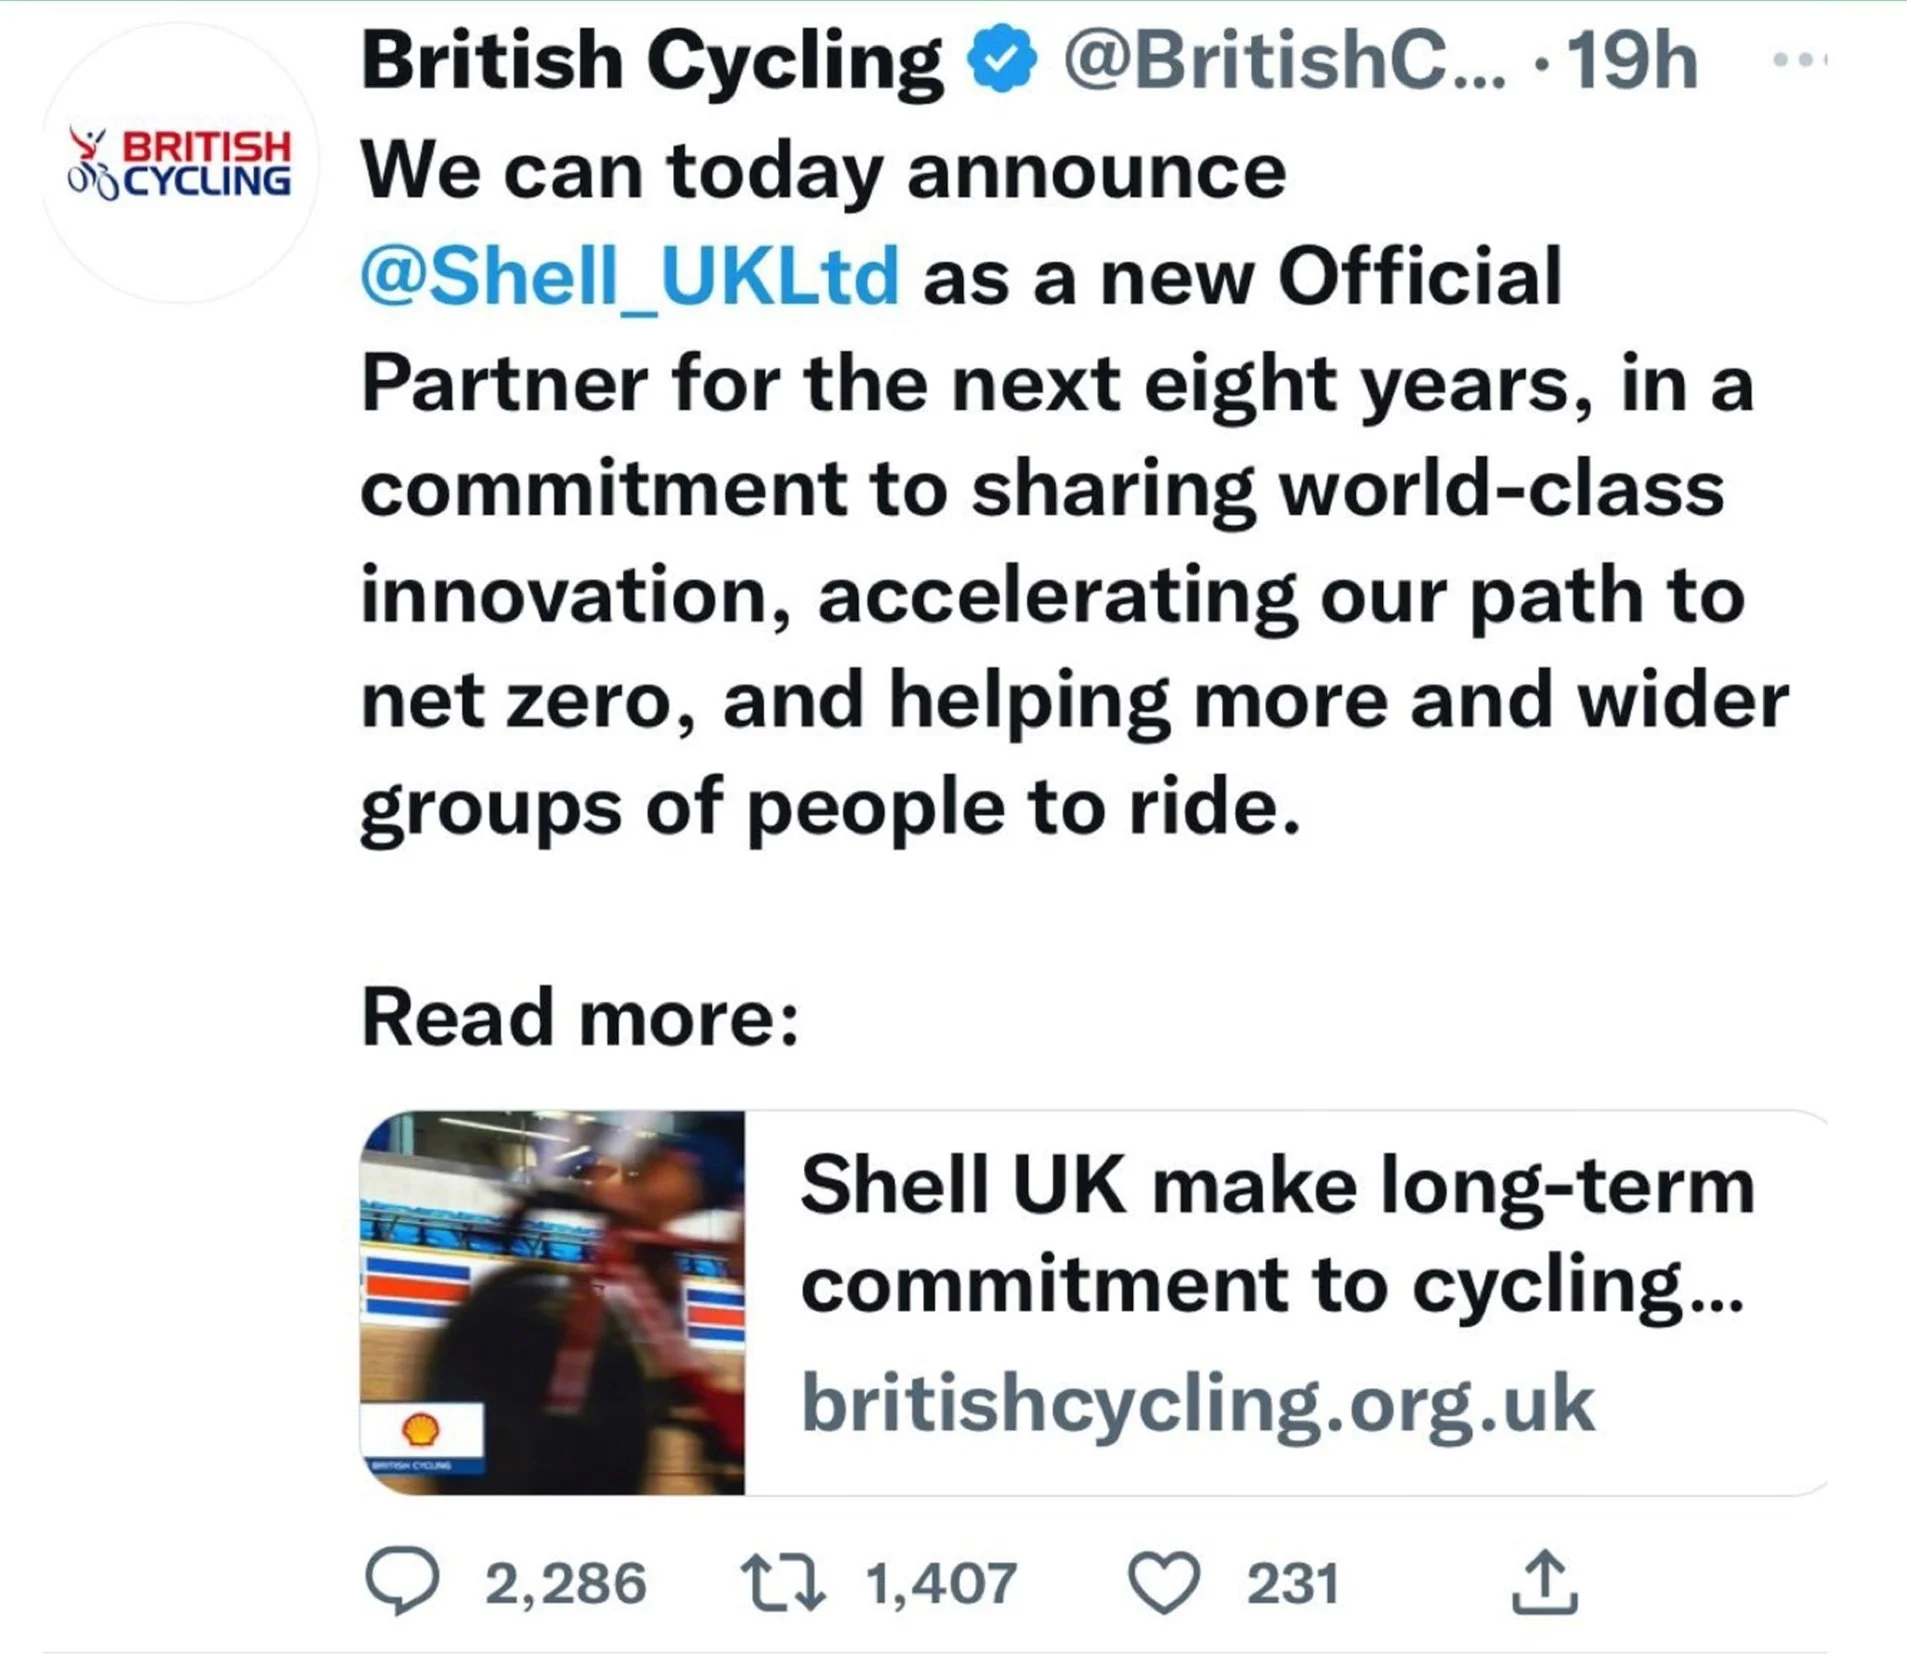Click the retweet arrows icon

(782, 1582)
